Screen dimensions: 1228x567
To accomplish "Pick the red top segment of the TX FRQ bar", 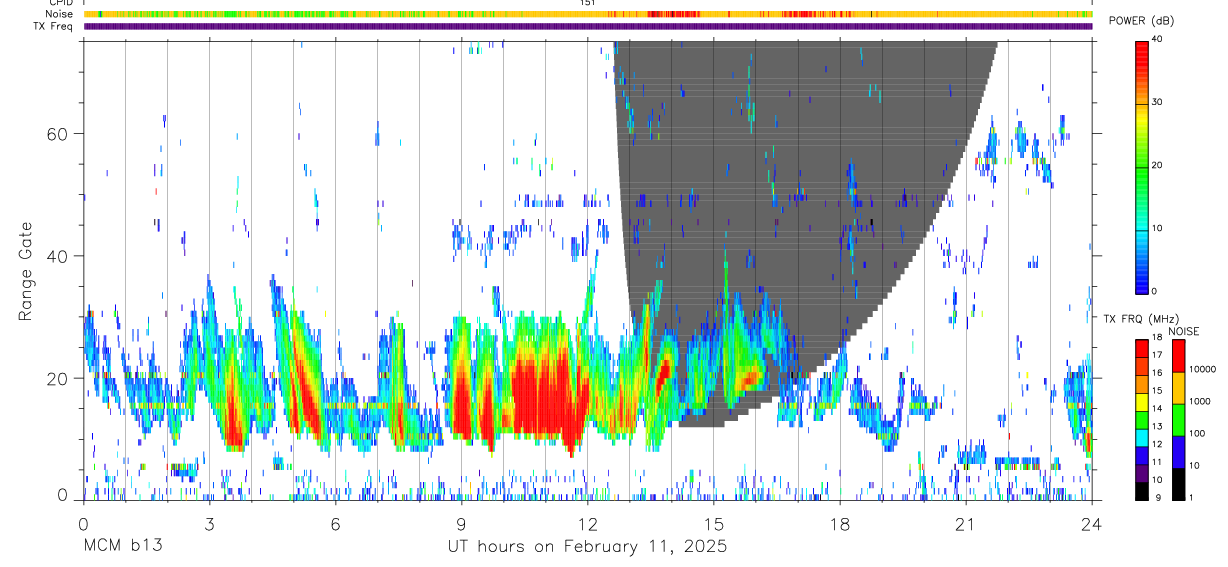I will pyautogui.click(x=1142, y=349).
